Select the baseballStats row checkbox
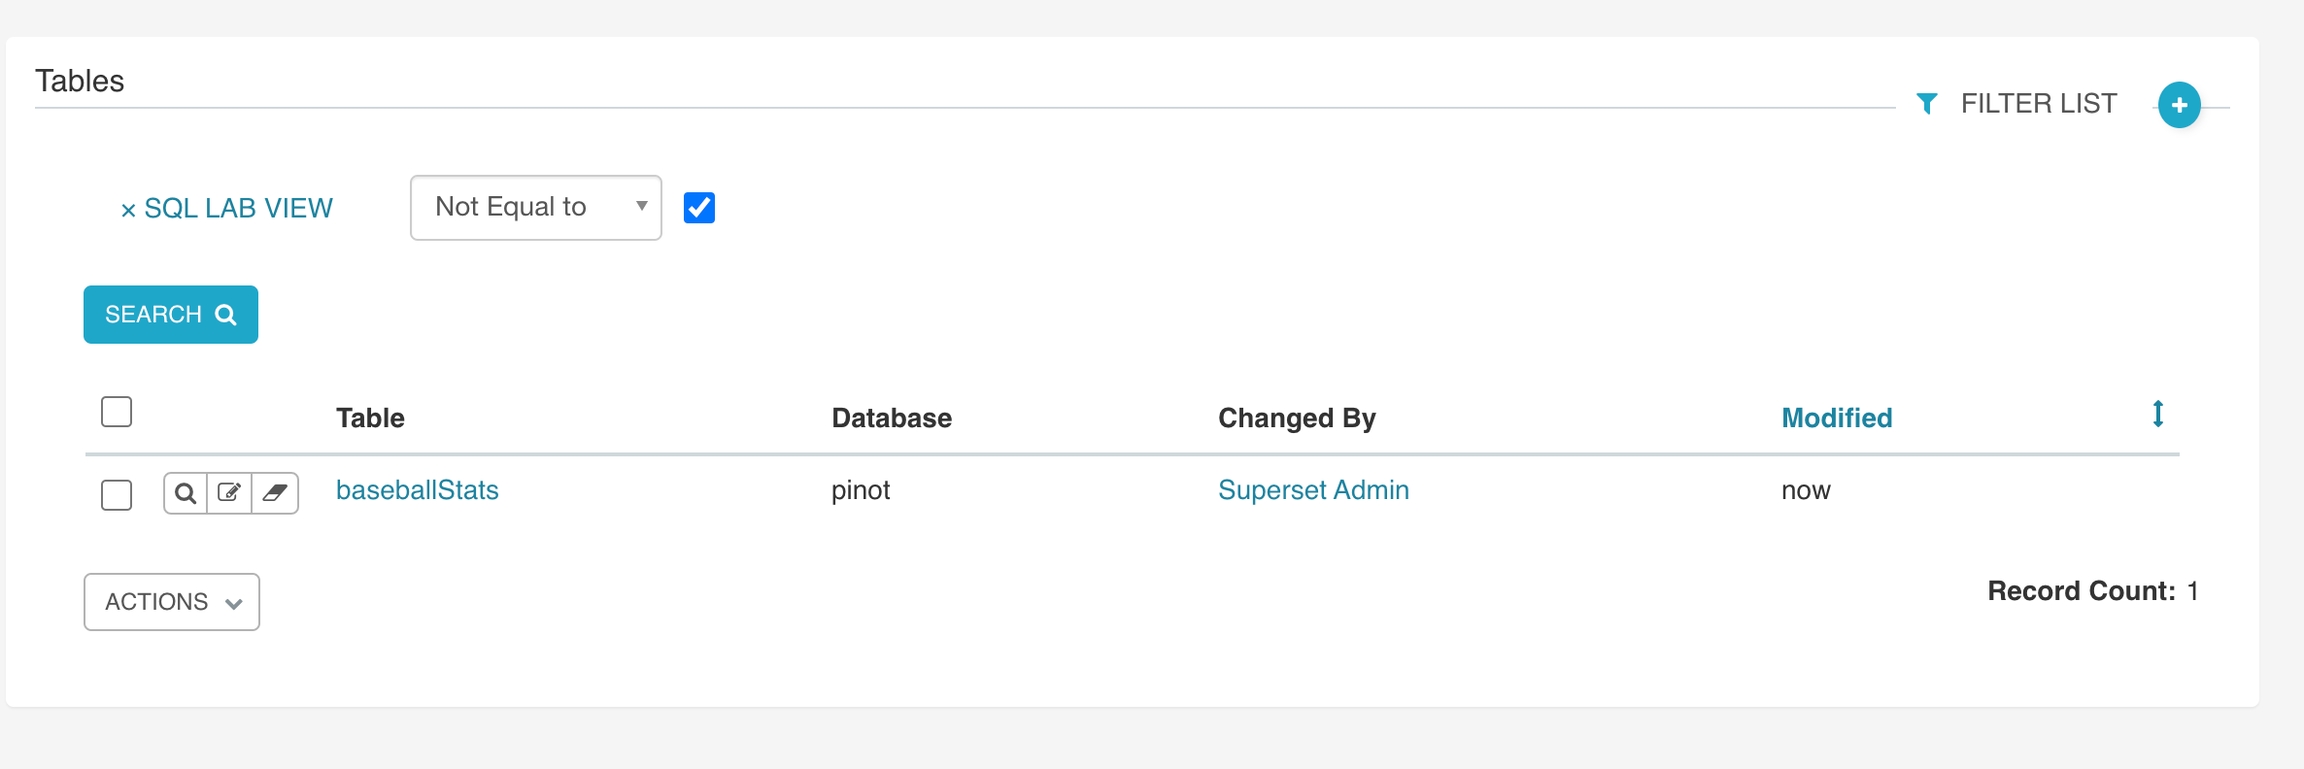This screenshot has height=769, width=2304. pos(117,494)
